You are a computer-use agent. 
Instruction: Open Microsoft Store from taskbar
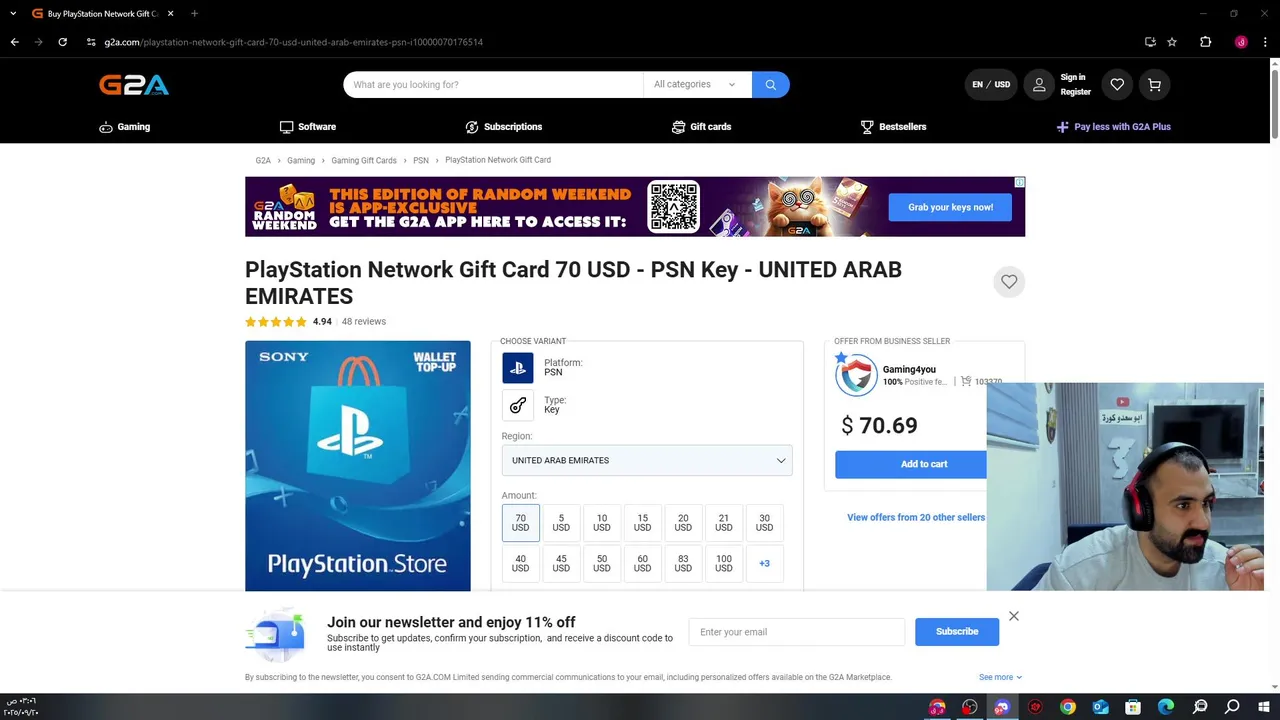pyautogui.click(x=1133, y=707)
